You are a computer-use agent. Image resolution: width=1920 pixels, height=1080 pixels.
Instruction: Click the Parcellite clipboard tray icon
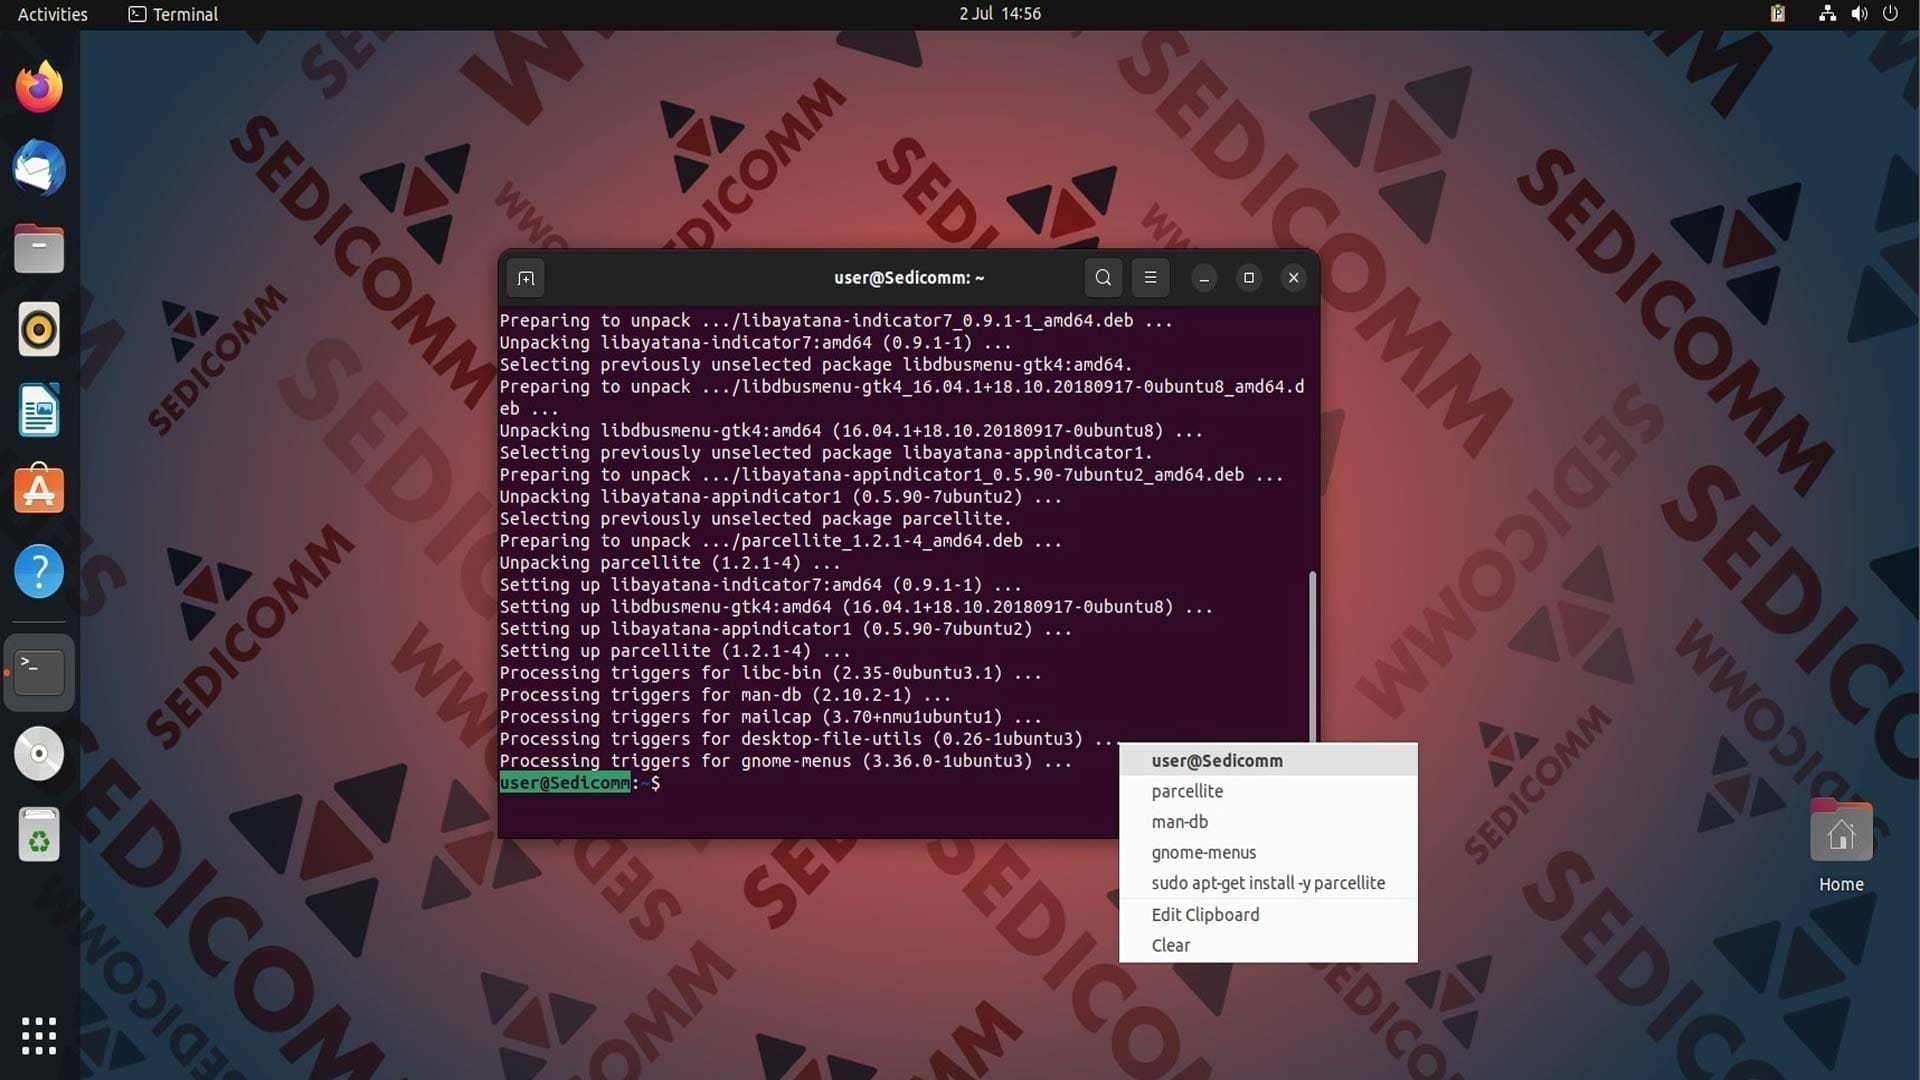click(1777, 14)
